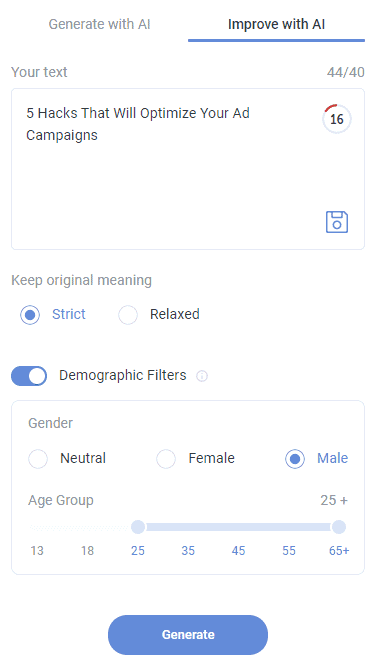The width and height of the screenshot is (376, 668).
Task: Click the Demographic Filters label
Action: coord(123,375)
